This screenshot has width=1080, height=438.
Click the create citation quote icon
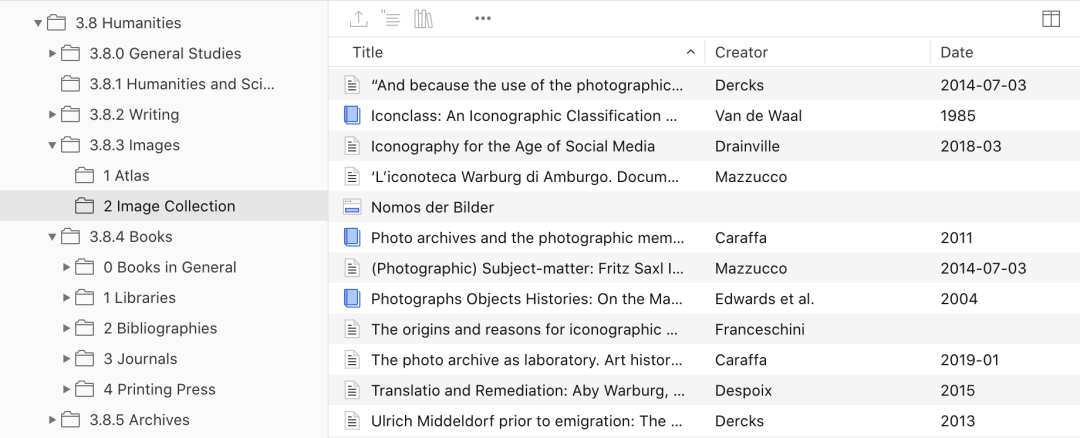[391, 18]
